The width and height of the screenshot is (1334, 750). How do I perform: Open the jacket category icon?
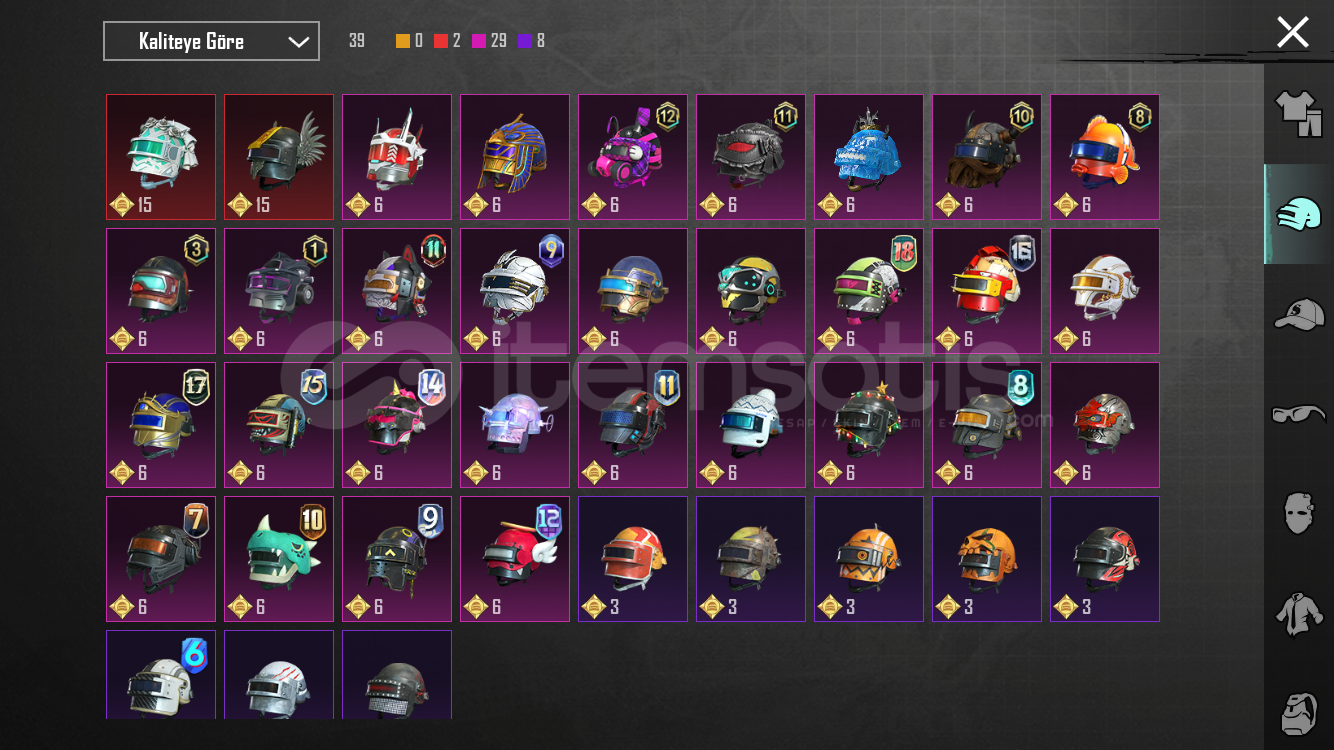(1298, 613)
